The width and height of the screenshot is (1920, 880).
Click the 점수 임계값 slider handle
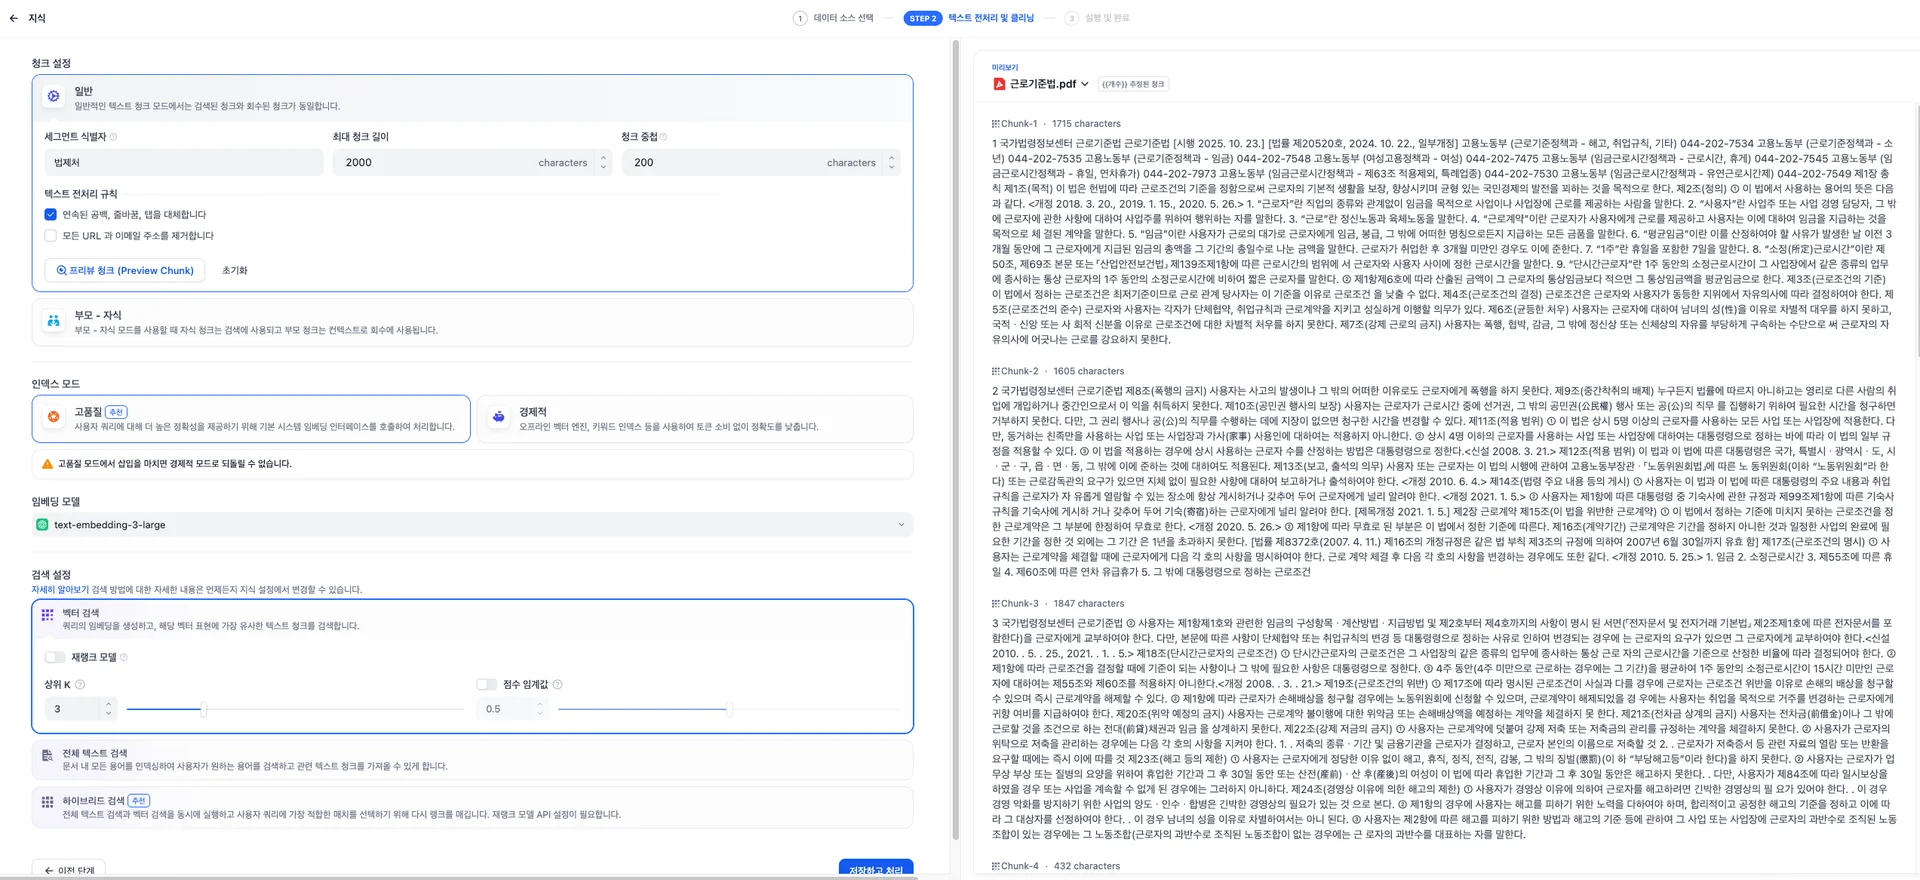click(729, 709)
